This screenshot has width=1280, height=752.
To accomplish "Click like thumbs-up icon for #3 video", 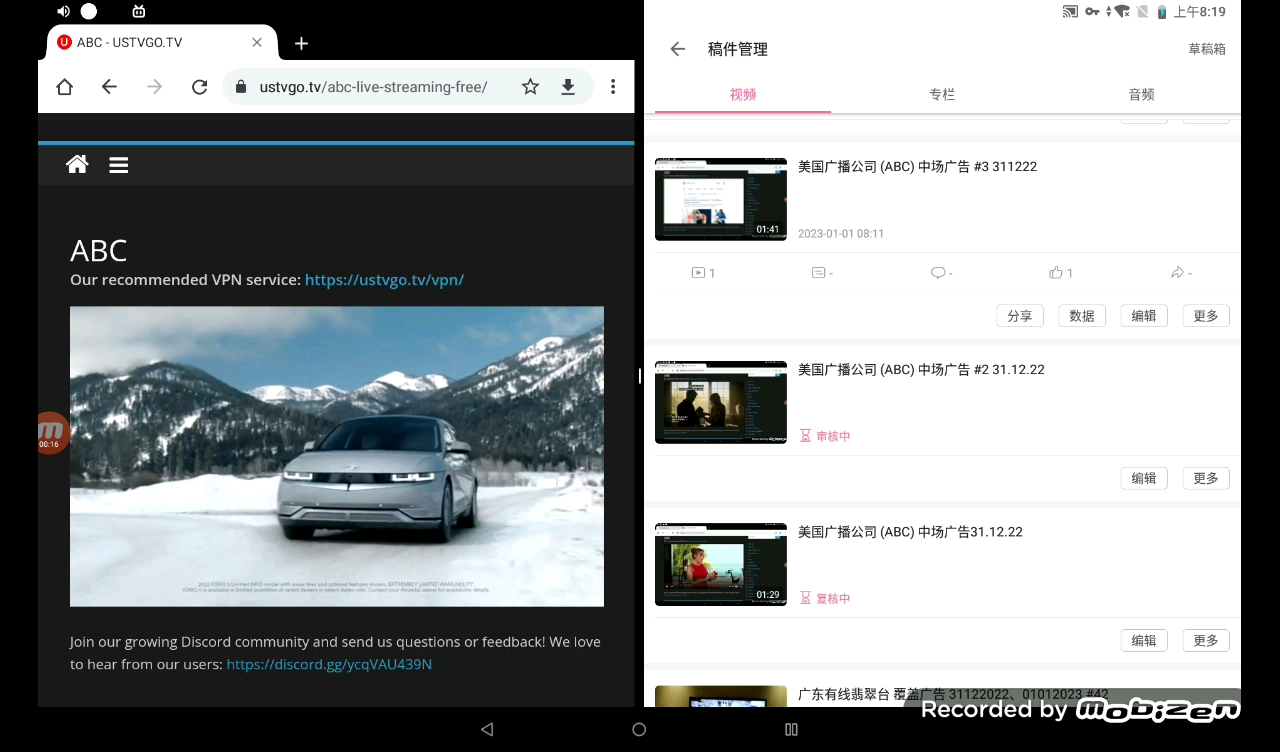I will 1056,273.
